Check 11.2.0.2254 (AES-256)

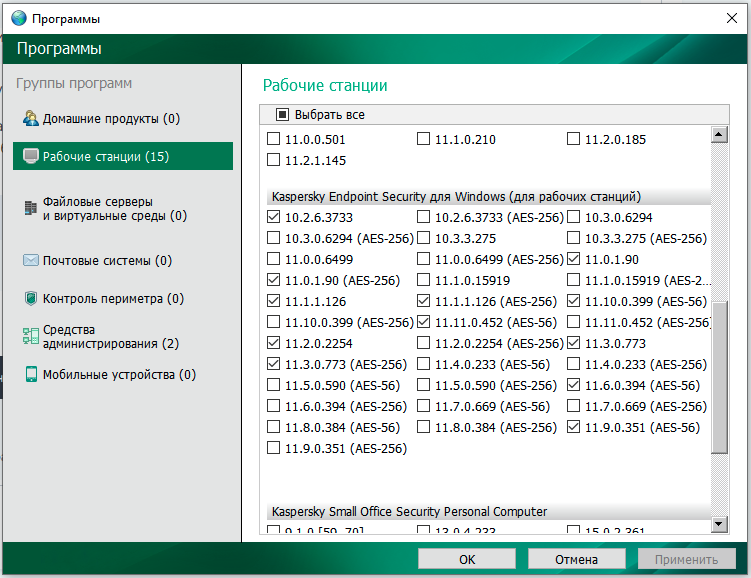(423, 343)
